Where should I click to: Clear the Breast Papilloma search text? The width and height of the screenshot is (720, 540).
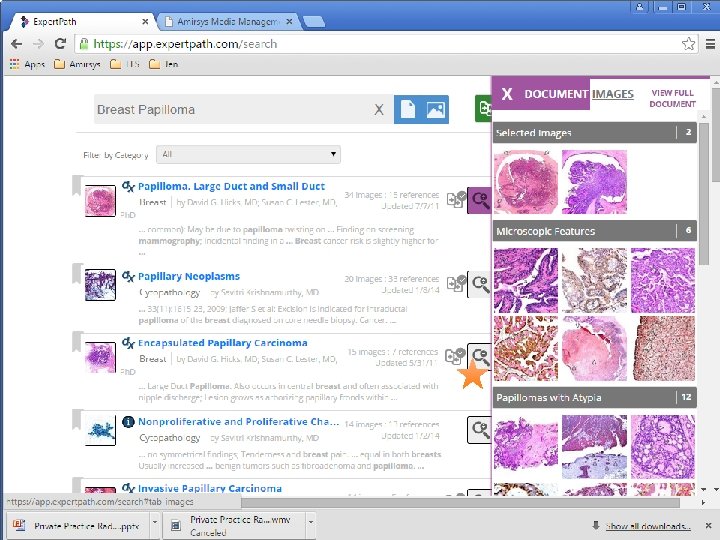pos(378,110)
